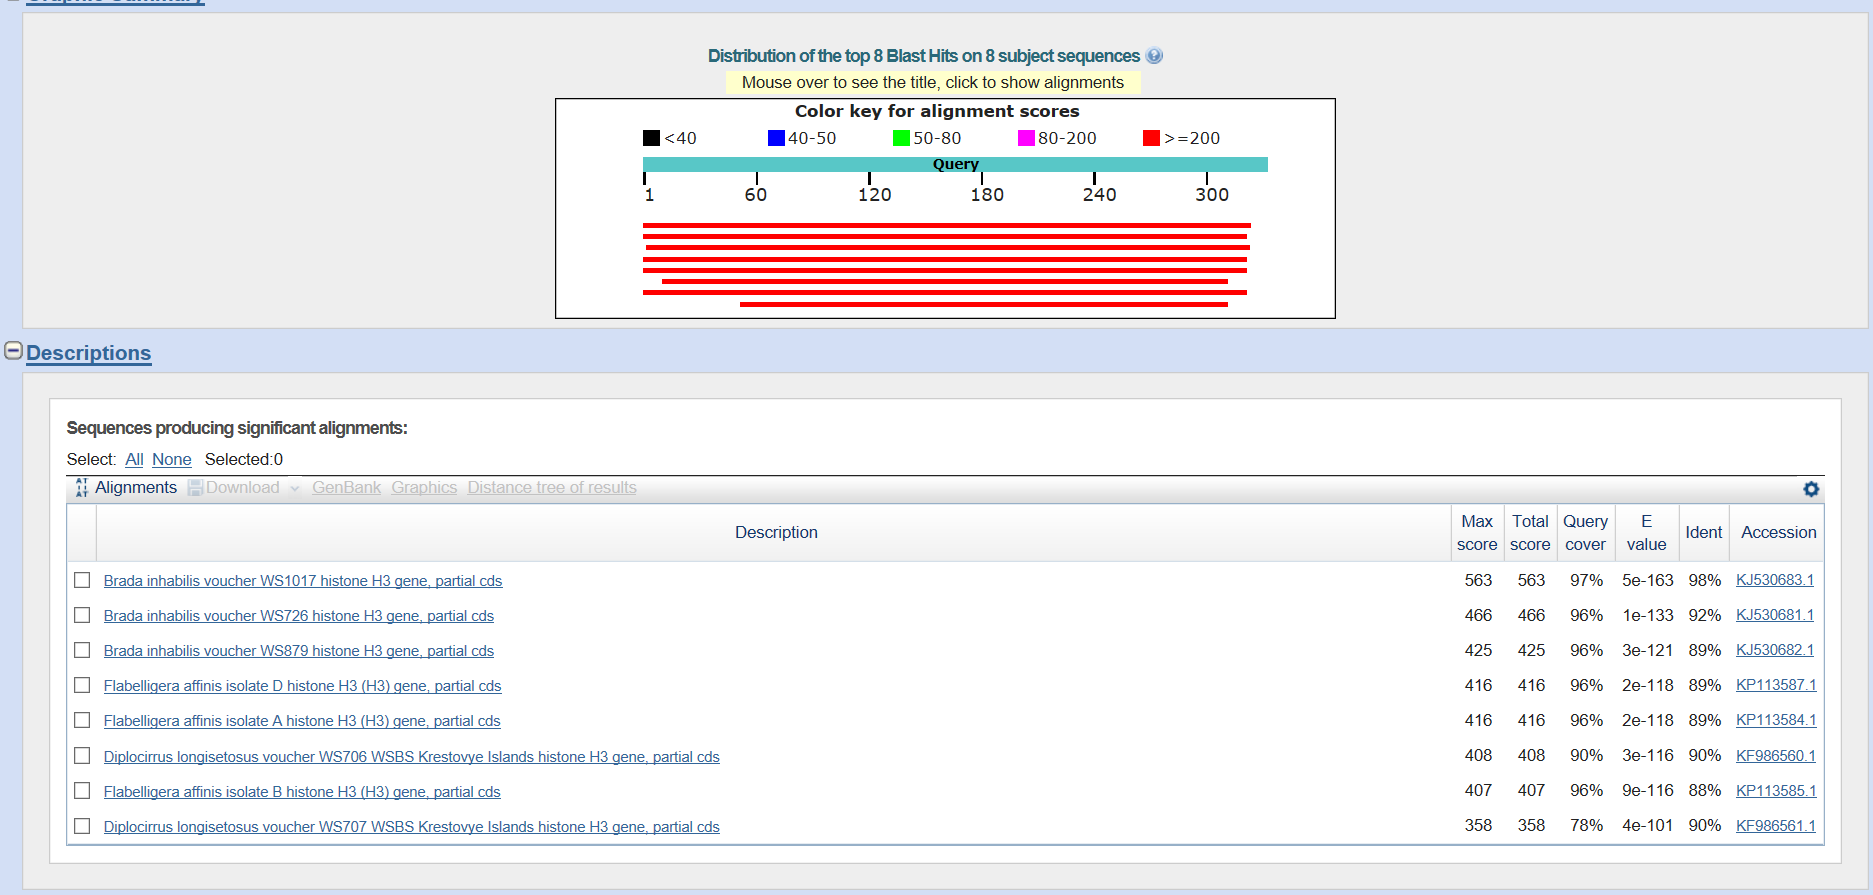The image size is (1873, 895).
Task: Sort by E value column header
Action: pyautogui.click(x=1645, y=533)
